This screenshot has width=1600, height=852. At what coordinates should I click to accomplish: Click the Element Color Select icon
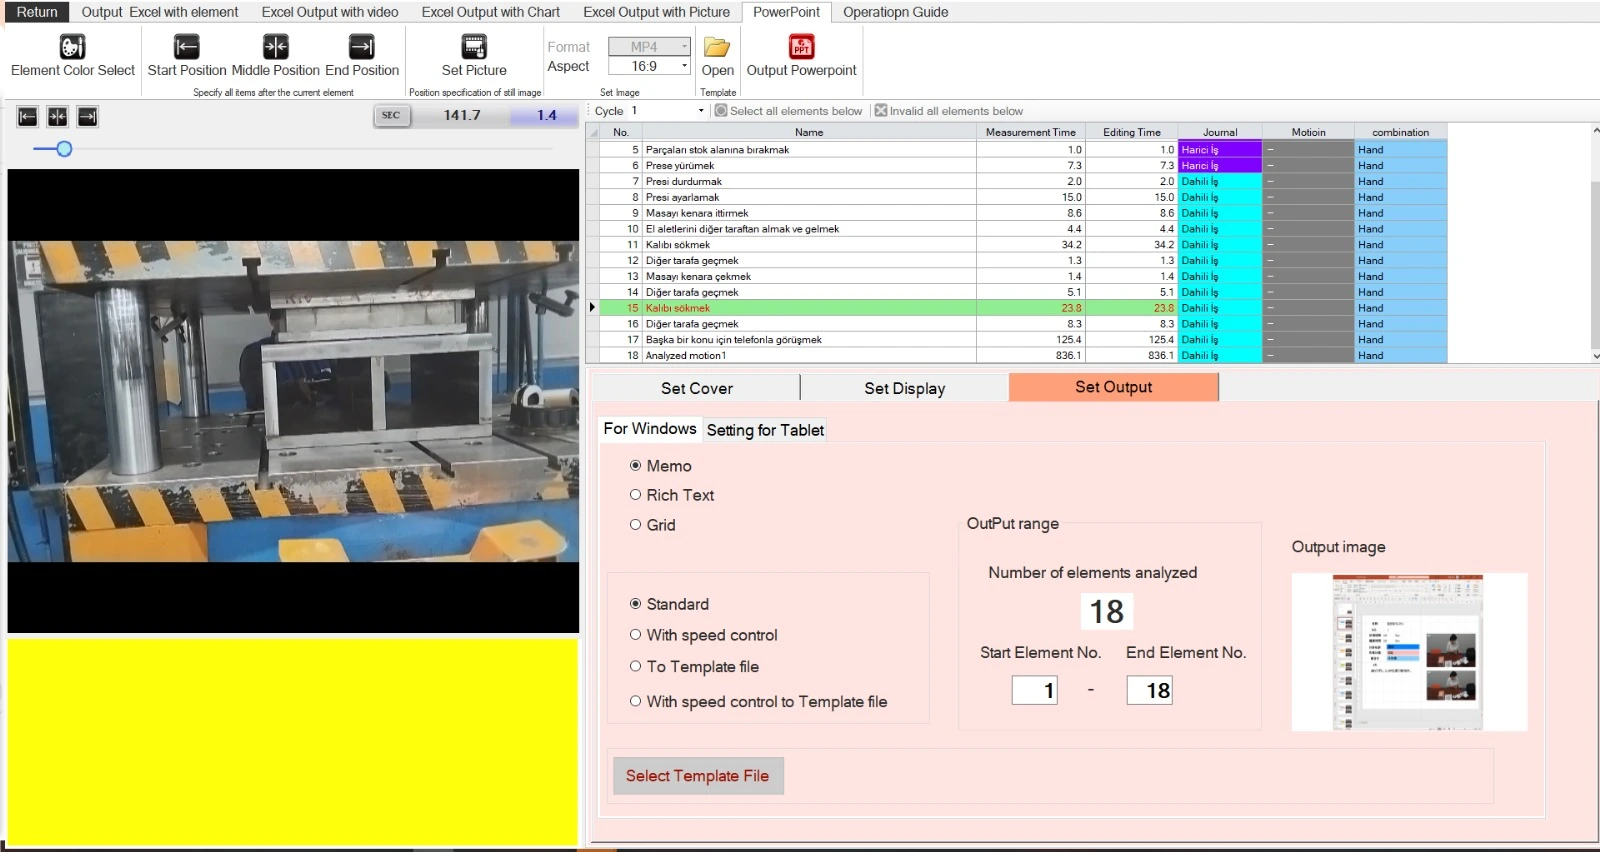[x=72, y=47]
